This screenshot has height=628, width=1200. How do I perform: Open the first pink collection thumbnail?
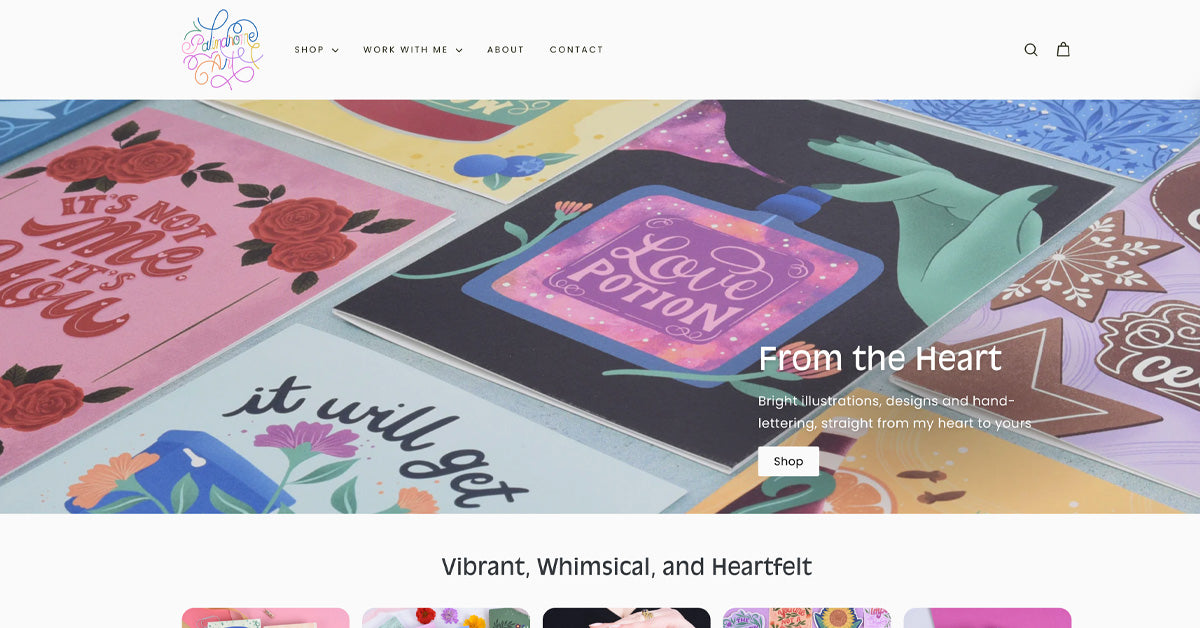tap(266, 618)
